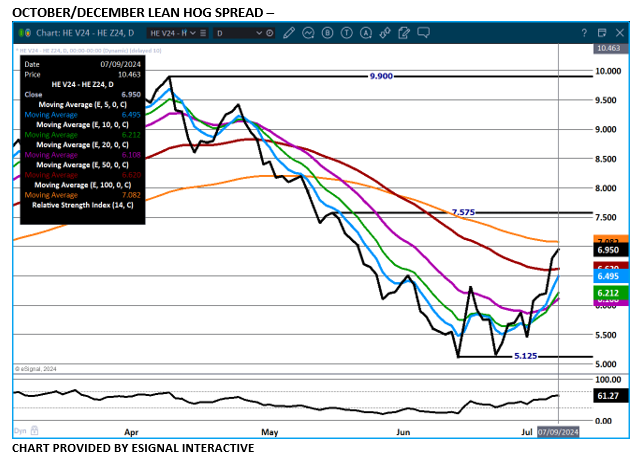Click the circled T toolbar icon

coord(347,32)
